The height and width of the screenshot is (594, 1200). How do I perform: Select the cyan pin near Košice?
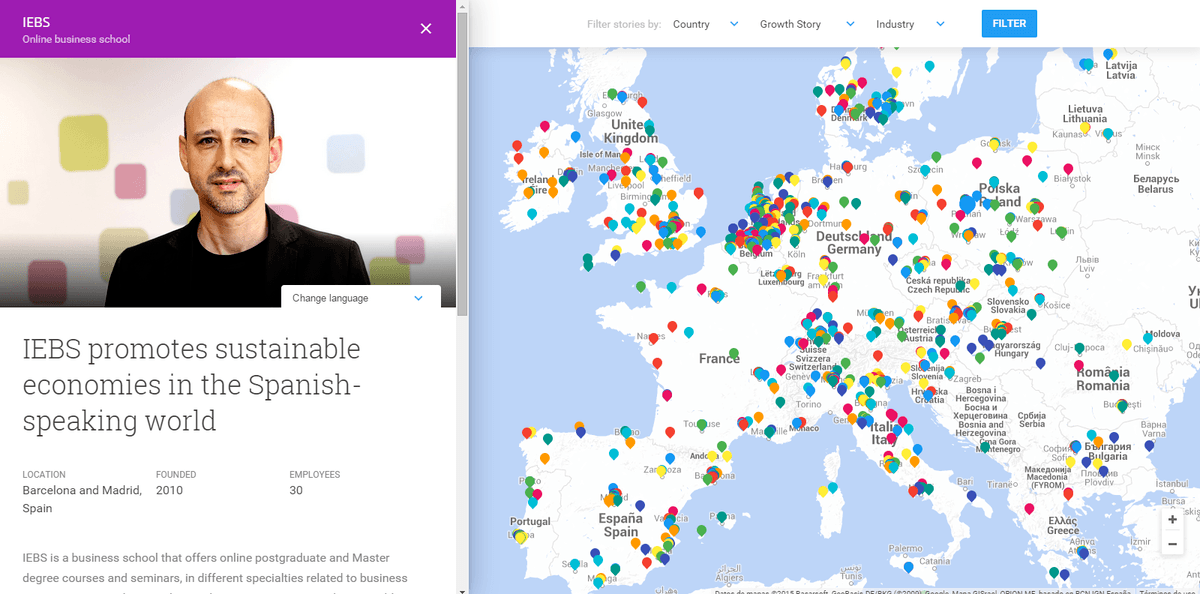(1040, 298)
